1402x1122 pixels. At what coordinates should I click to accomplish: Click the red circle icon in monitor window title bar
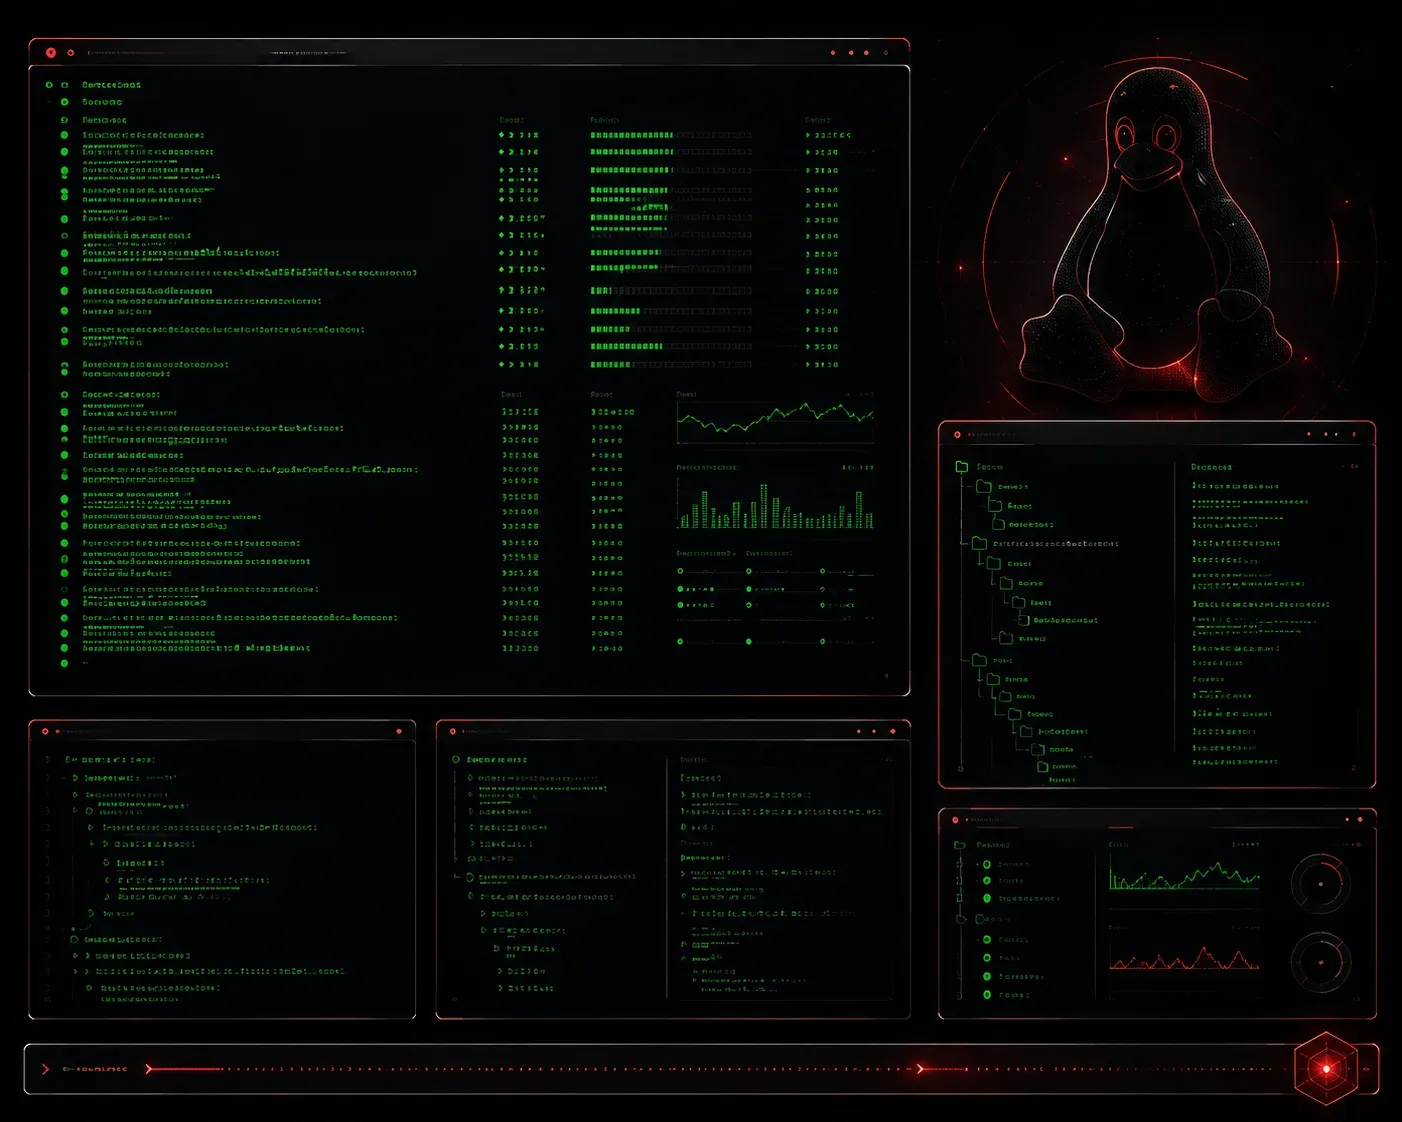[956, 819]
